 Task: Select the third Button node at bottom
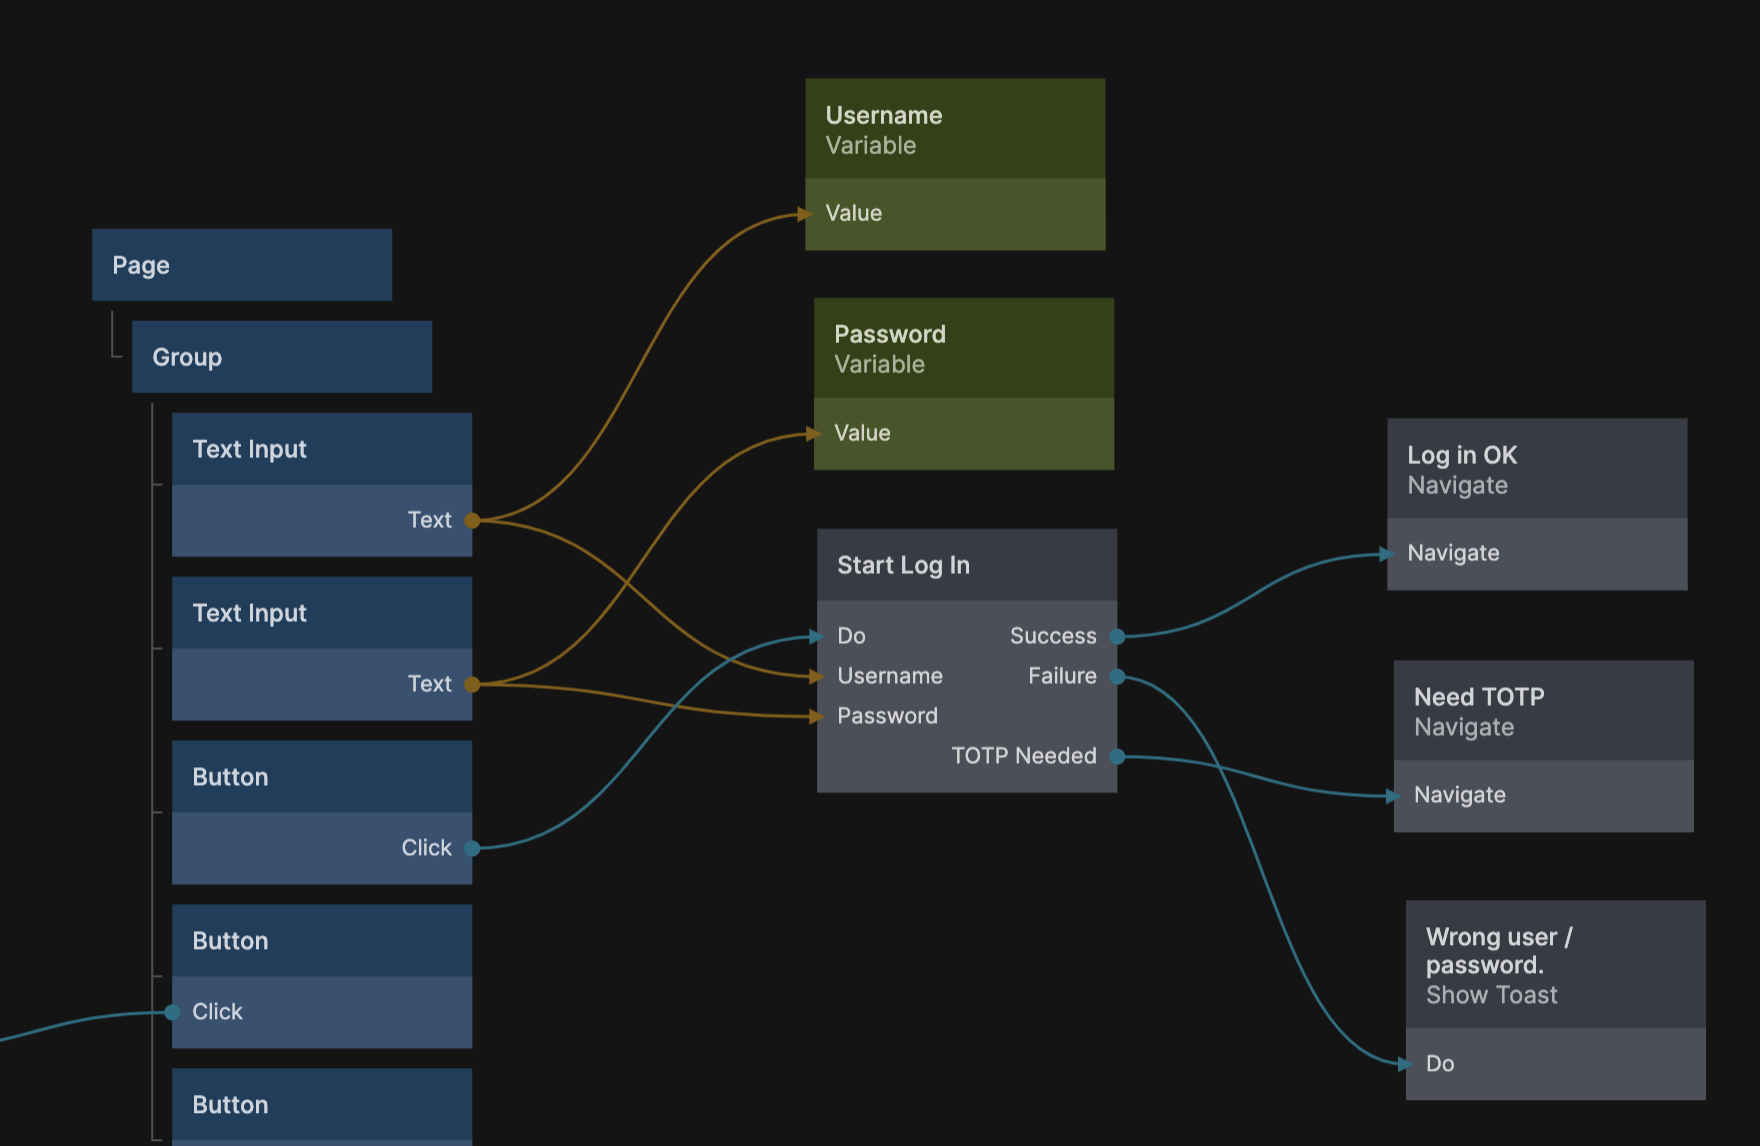coord(321,1105)
